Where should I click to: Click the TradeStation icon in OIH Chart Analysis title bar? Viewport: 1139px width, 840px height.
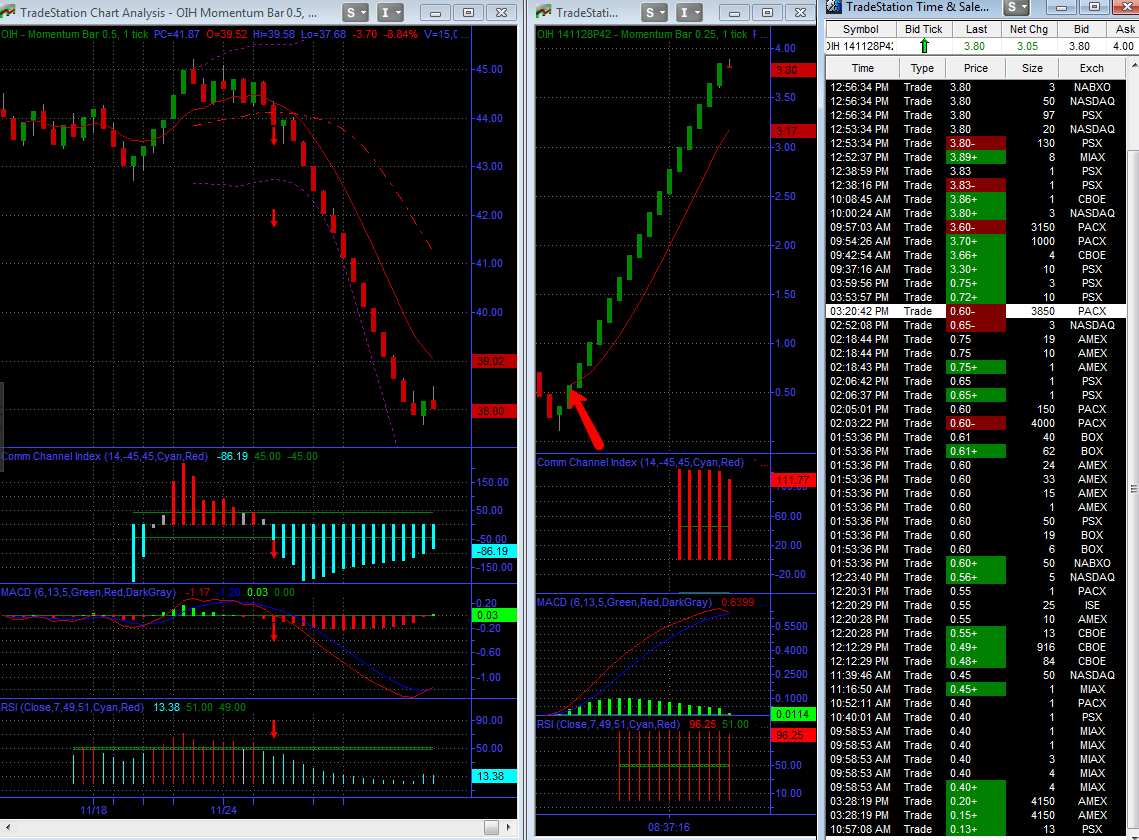pyautogui.click(x=8, y=12)
